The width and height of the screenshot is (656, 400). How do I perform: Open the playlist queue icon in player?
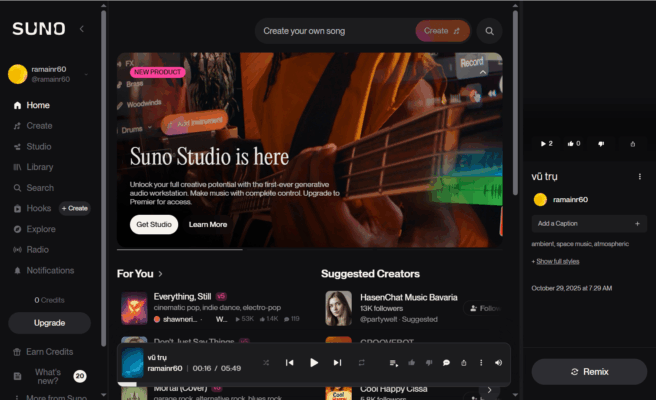[393, 363]
